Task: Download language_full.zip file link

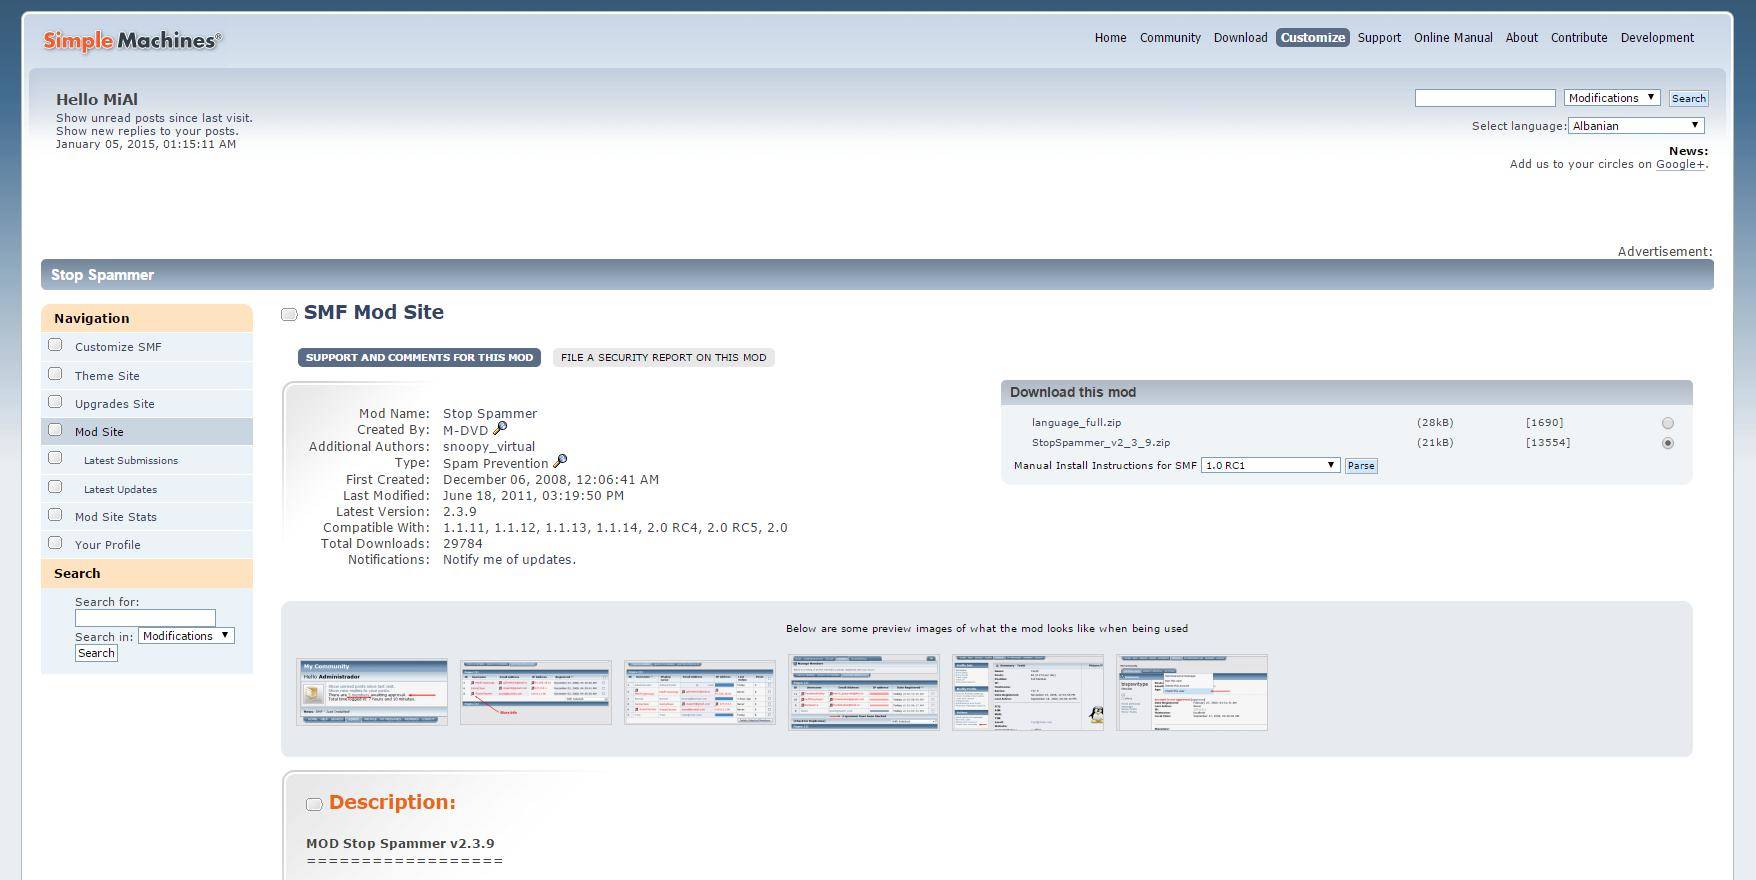Action: pos(1076,423)
